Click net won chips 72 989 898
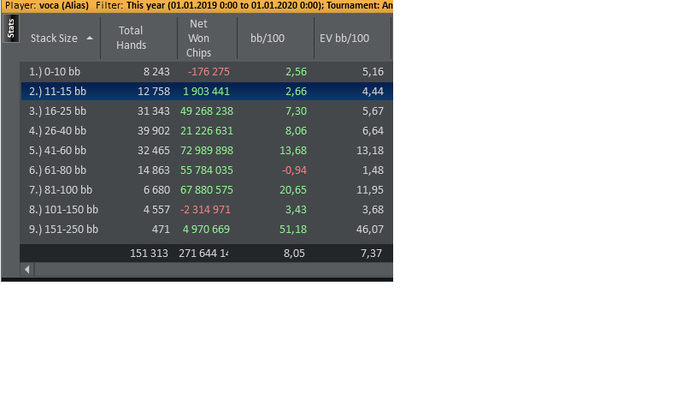700x394 pixels. point(207,150)
